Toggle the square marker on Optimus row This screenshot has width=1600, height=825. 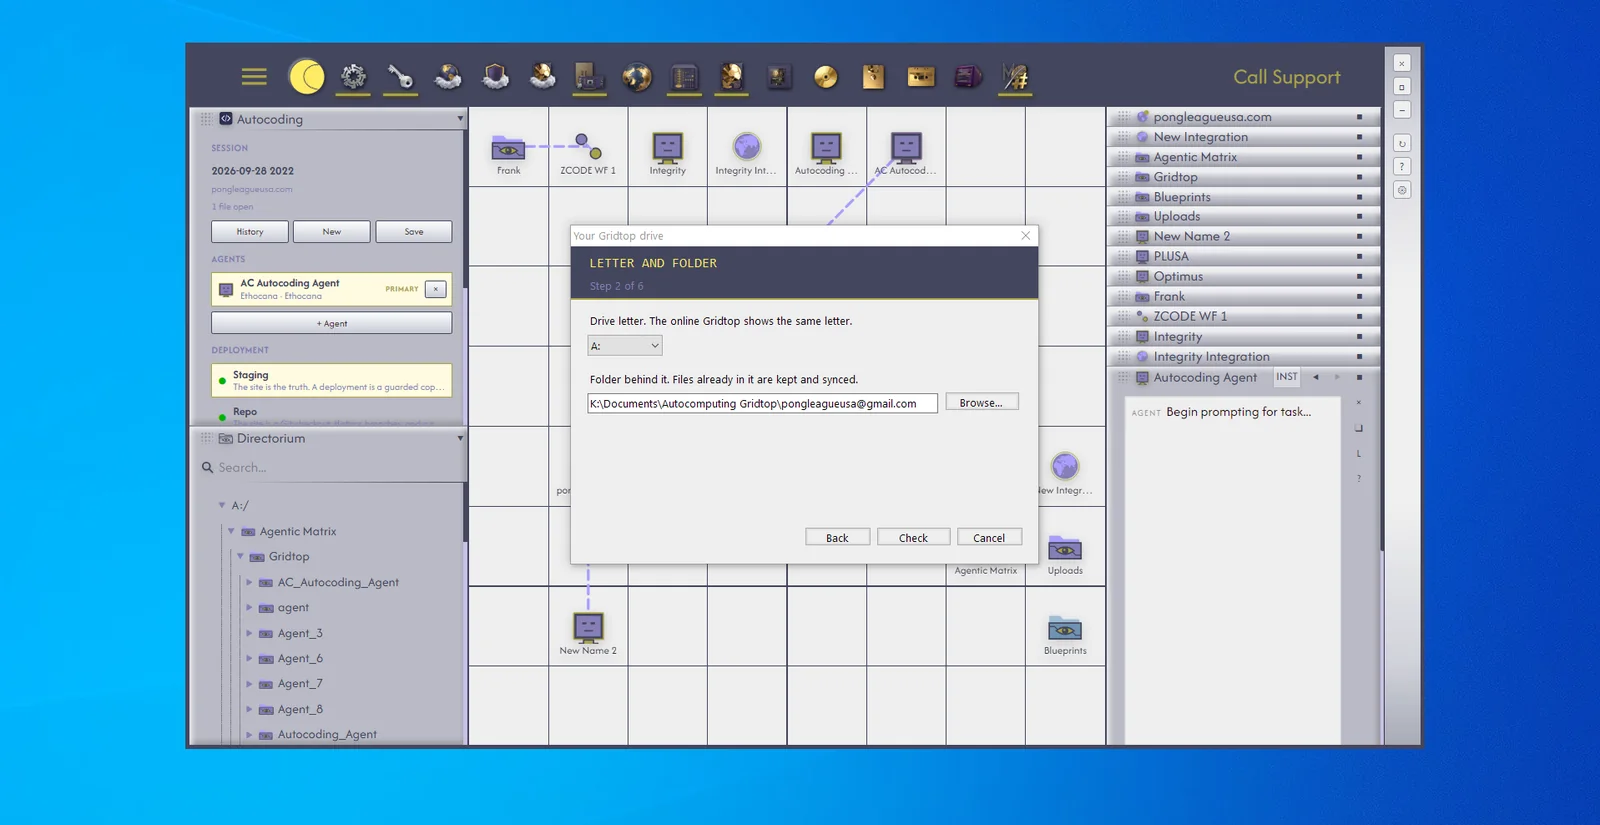1359,276
